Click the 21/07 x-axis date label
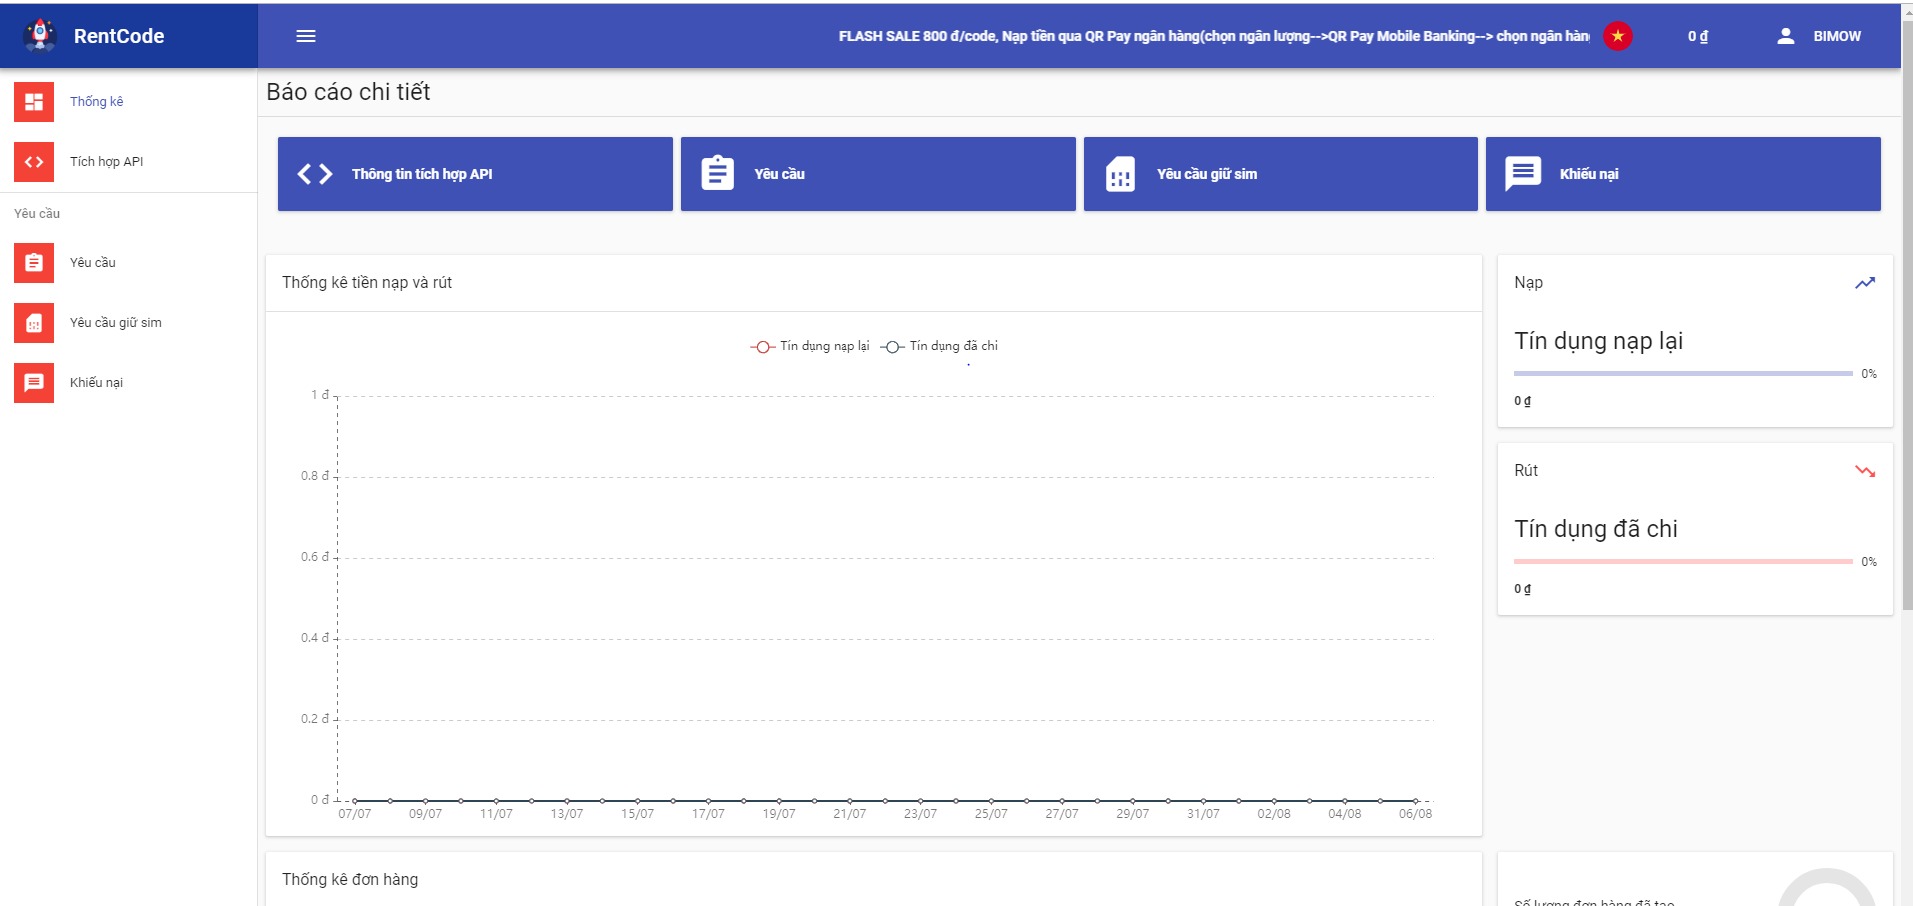 point(850,814)
